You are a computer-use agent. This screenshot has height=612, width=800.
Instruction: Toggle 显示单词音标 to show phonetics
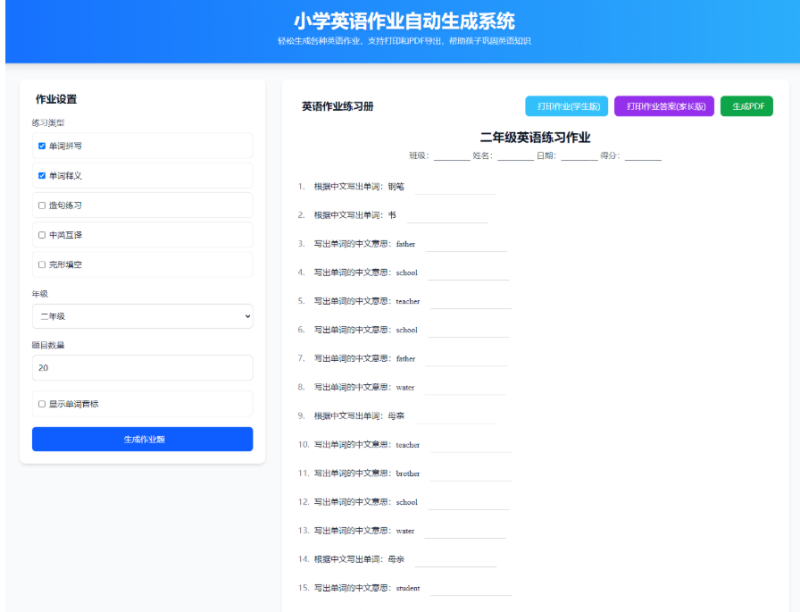40,402
